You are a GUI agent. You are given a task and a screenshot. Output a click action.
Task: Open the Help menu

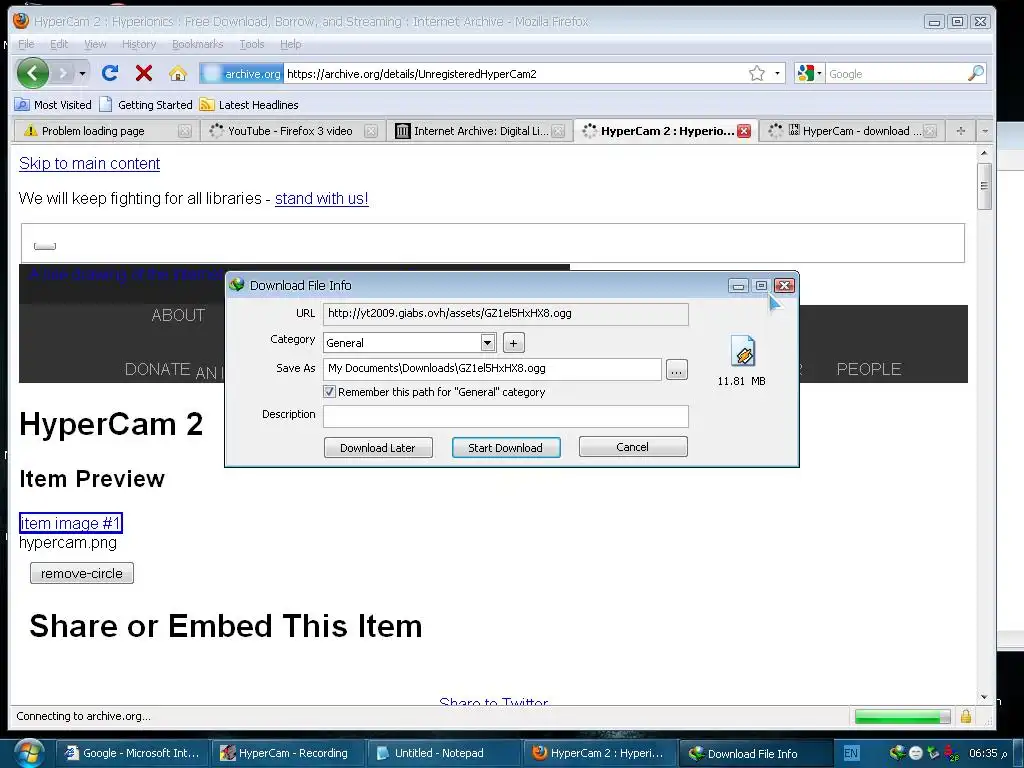291,44
